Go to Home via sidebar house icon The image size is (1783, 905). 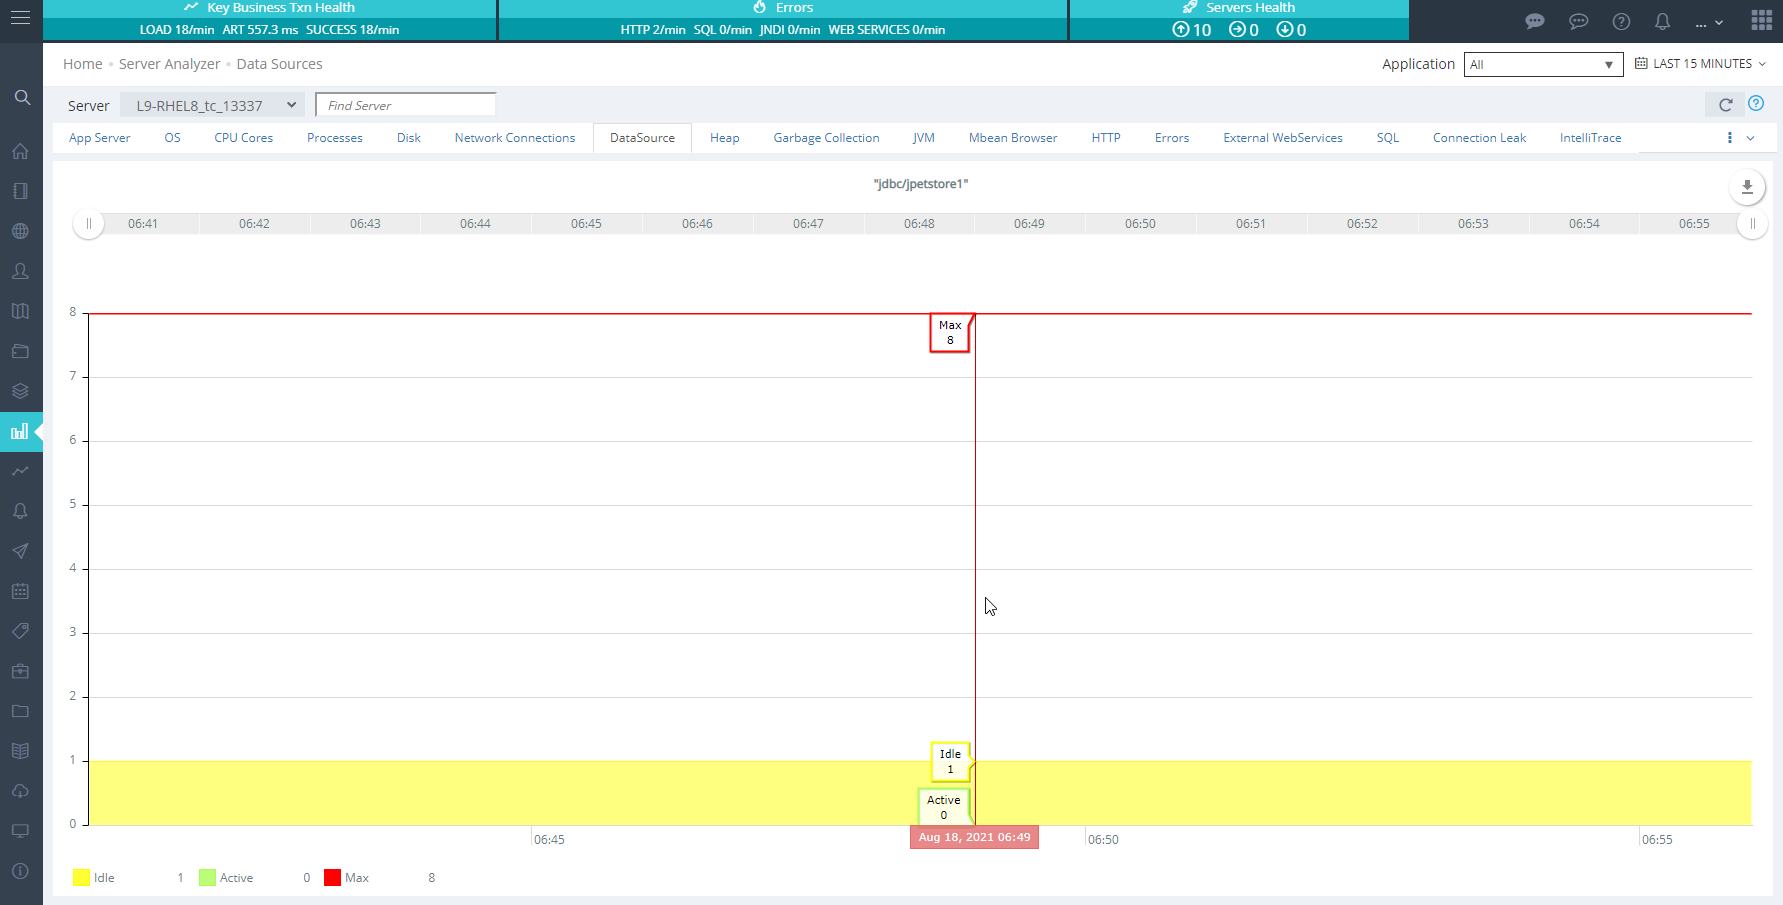pyautogui.click(x=20, y=151)
